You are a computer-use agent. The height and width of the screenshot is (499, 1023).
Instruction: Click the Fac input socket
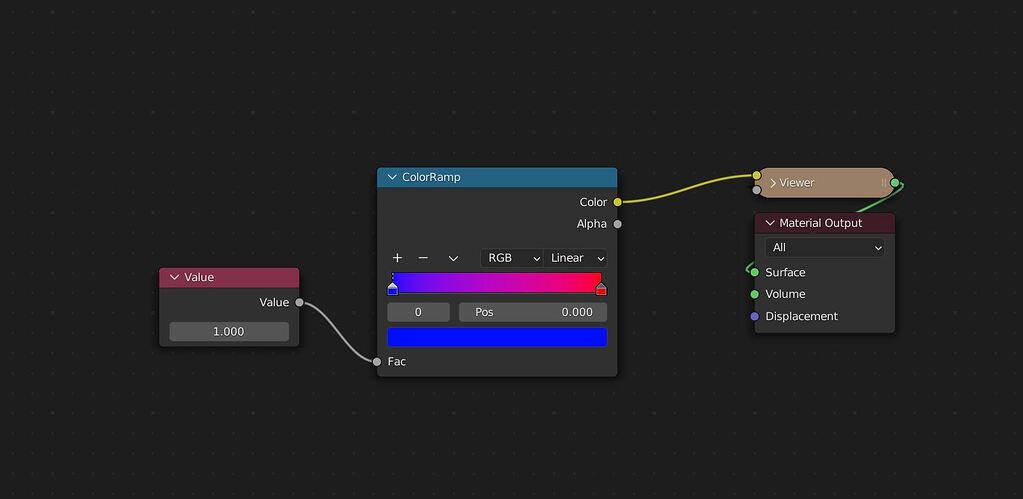click(377, 361)
